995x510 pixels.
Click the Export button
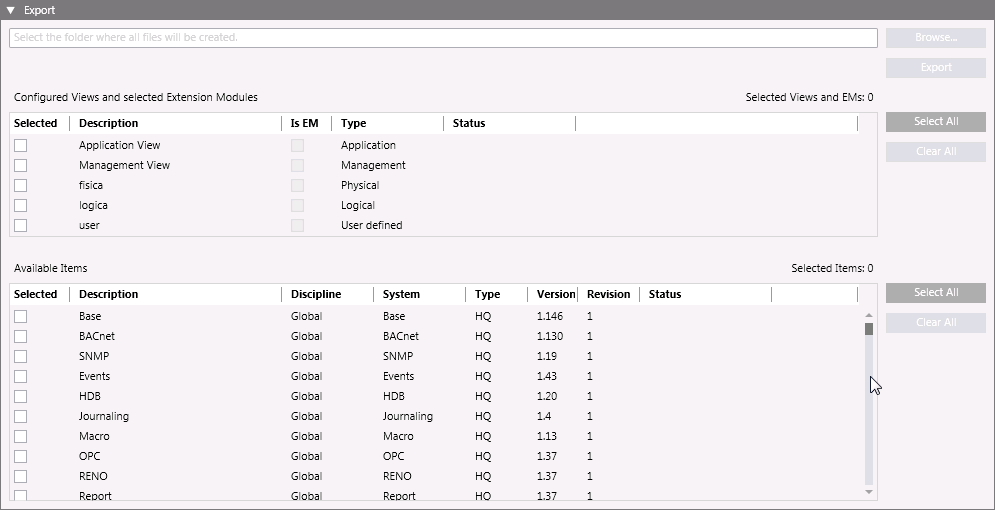coord(935,68)
